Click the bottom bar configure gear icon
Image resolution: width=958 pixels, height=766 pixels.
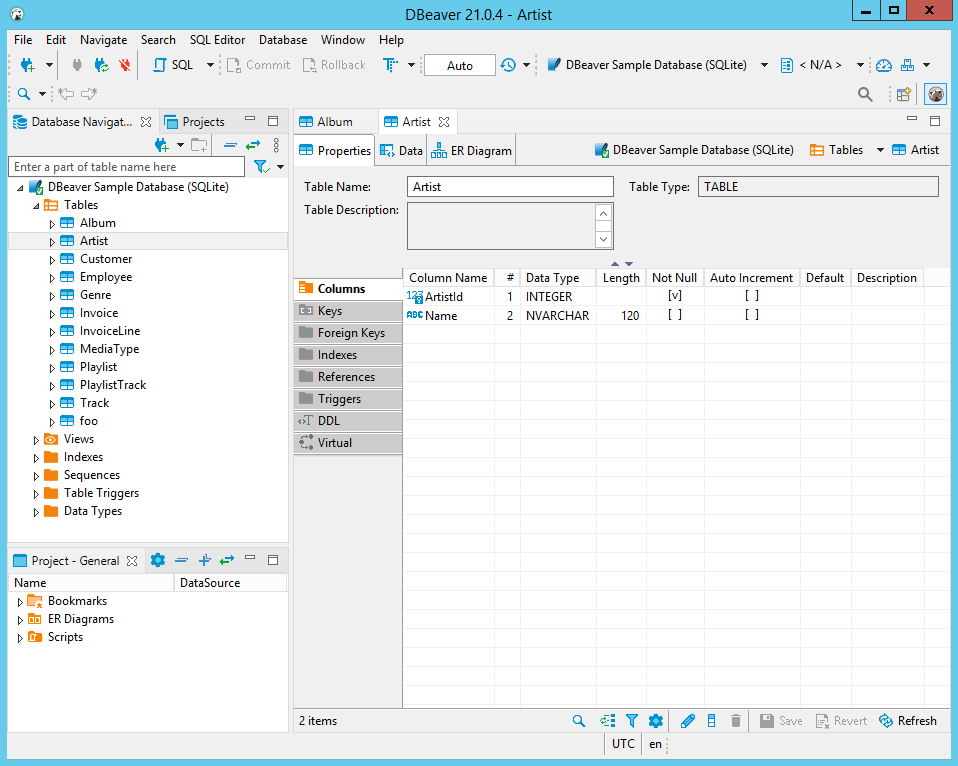point(656,721)
